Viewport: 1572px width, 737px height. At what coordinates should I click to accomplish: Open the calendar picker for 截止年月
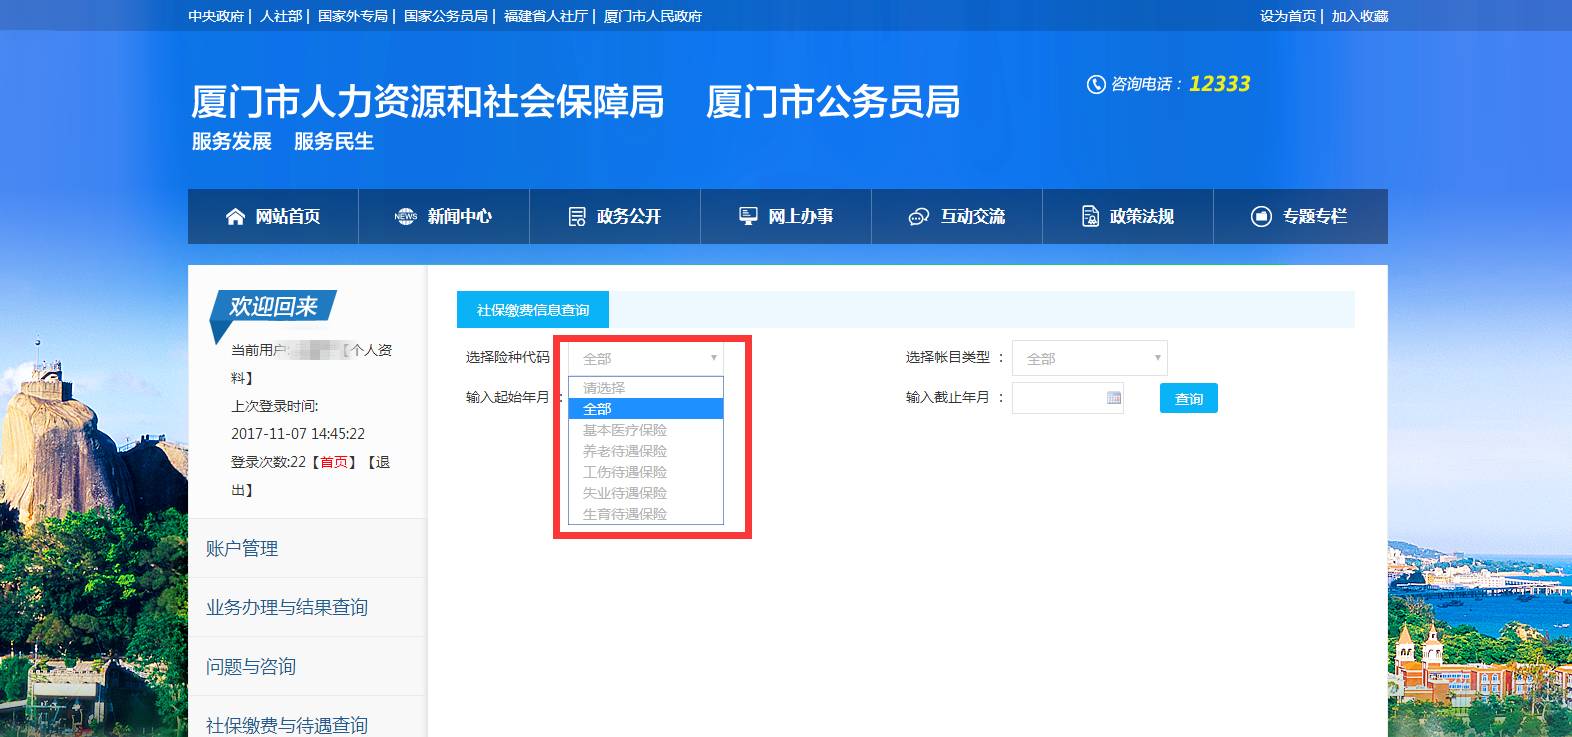pyautogui.click(x=1113, y=398)
